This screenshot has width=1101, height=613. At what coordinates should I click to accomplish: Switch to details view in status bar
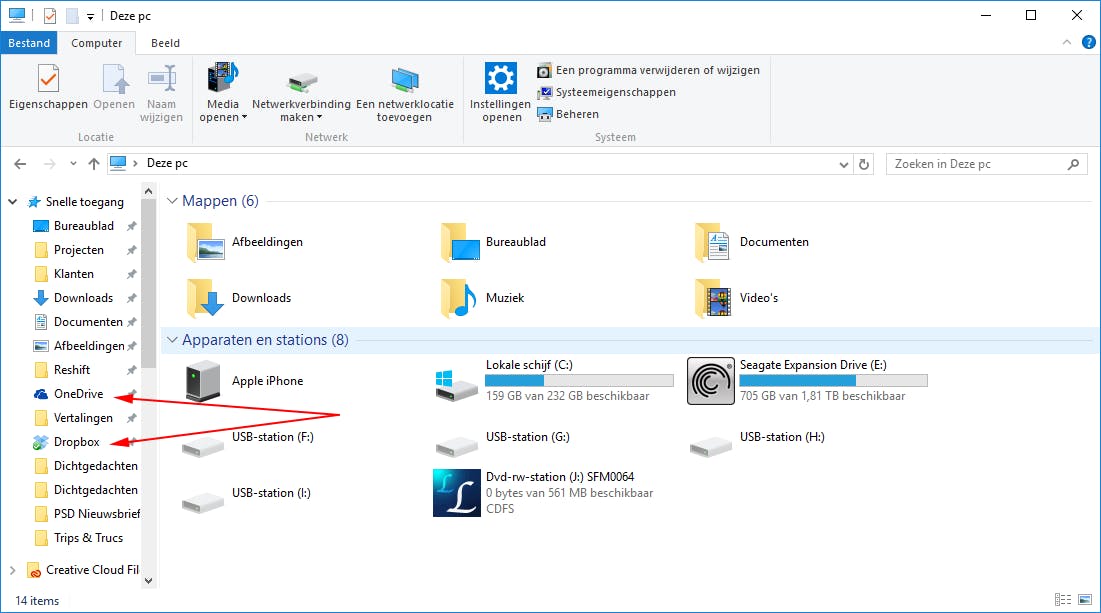pos(1063,599)
